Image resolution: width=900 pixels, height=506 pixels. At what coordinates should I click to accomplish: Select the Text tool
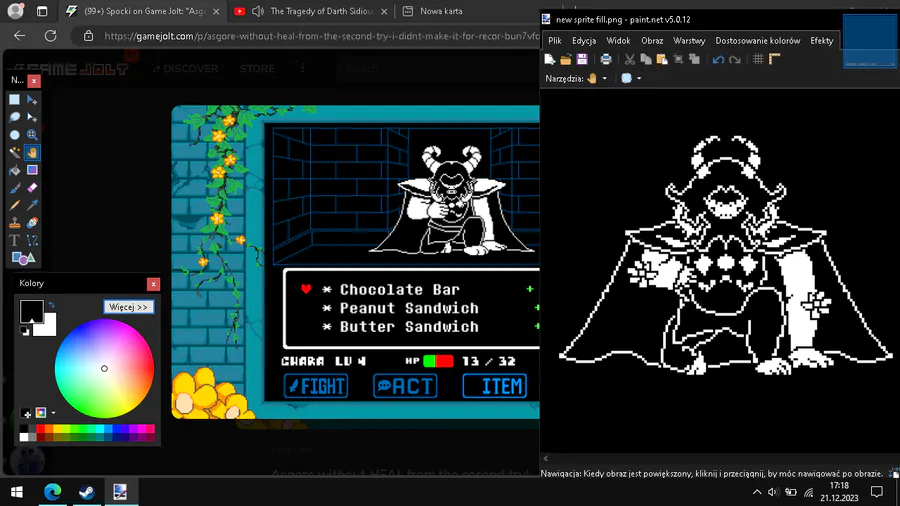point(14,240)
